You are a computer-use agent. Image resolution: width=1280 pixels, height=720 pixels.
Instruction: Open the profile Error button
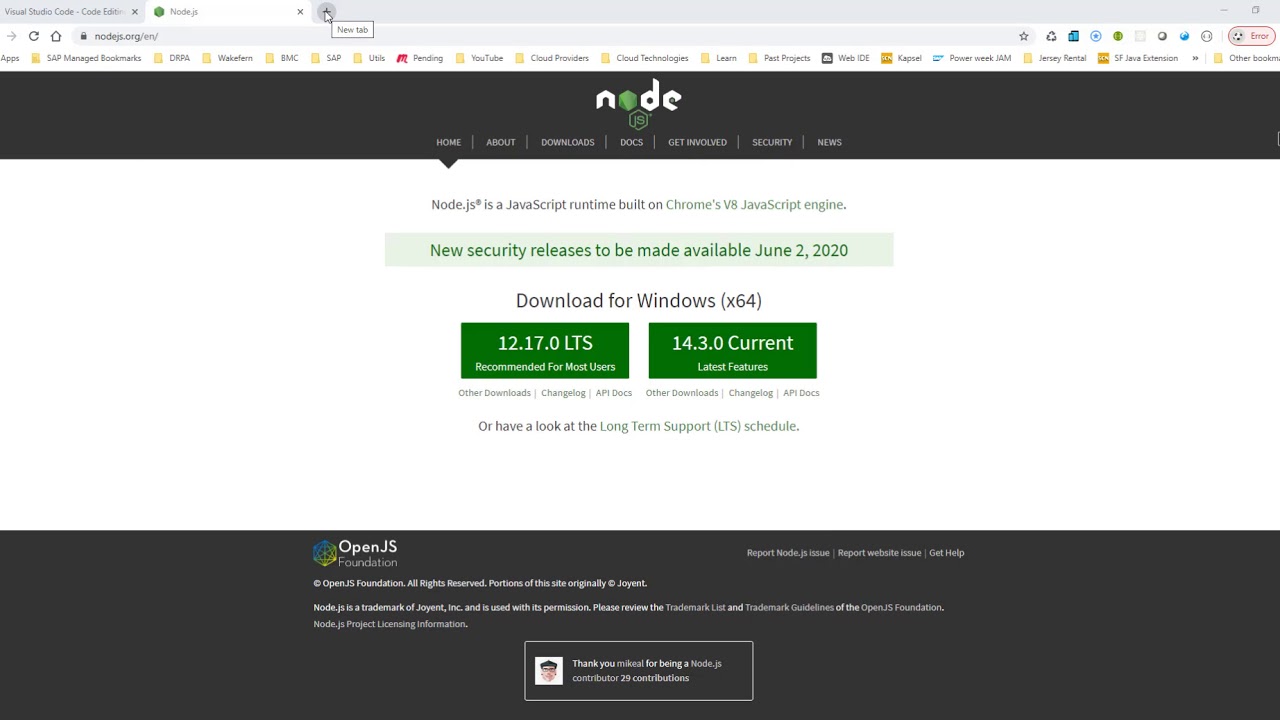[x=1251, y=36]
